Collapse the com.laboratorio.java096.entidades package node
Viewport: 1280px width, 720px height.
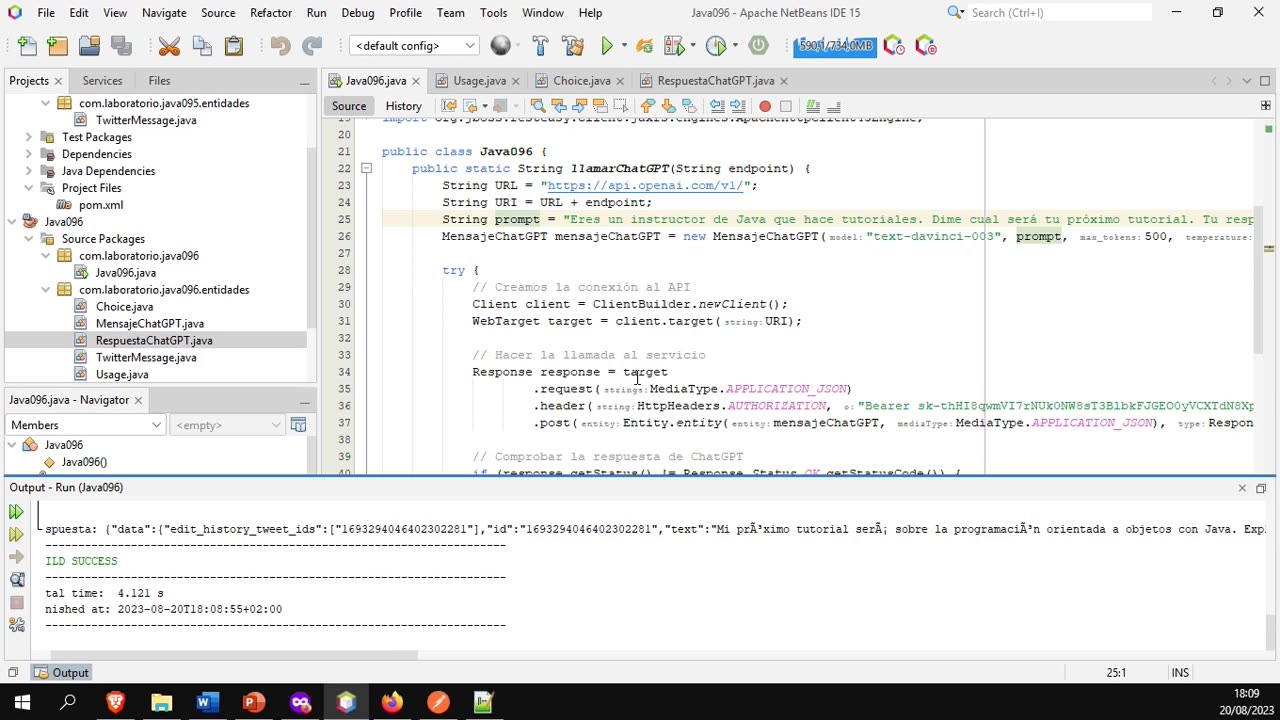[46, 290]
